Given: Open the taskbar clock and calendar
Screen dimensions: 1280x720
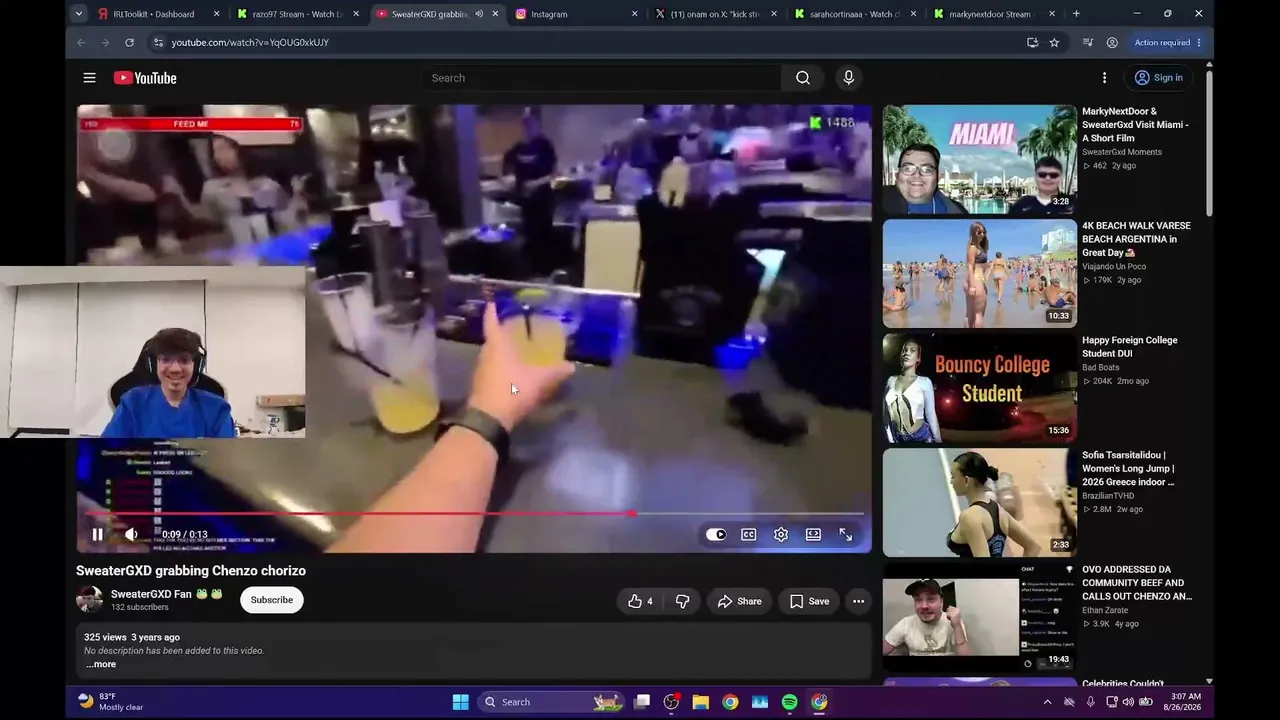Looking at the screenshot, I should pos(1186,702).
